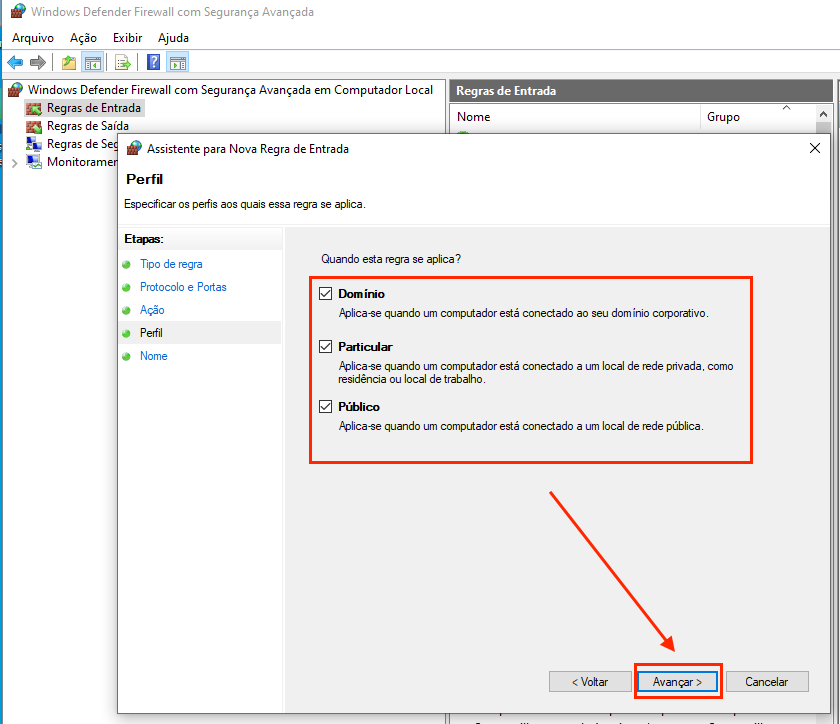Click the Regras de Entrada tree icon

click(x=34, y=108)
